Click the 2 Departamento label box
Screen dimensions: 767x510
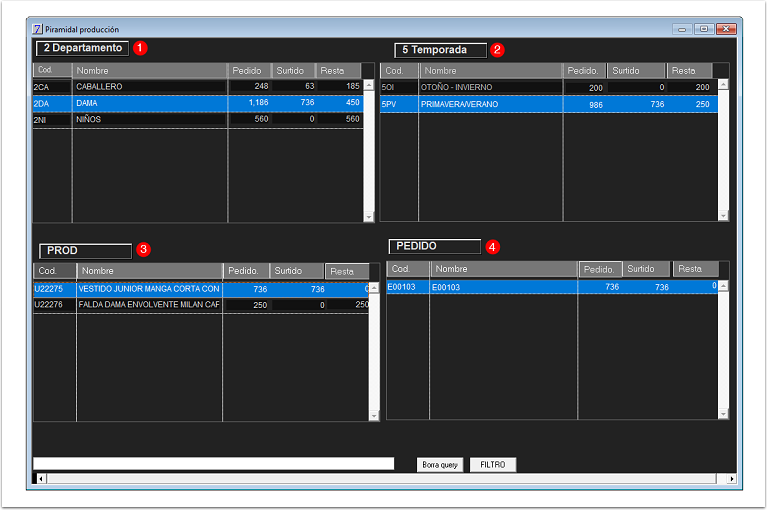point(82,48)
